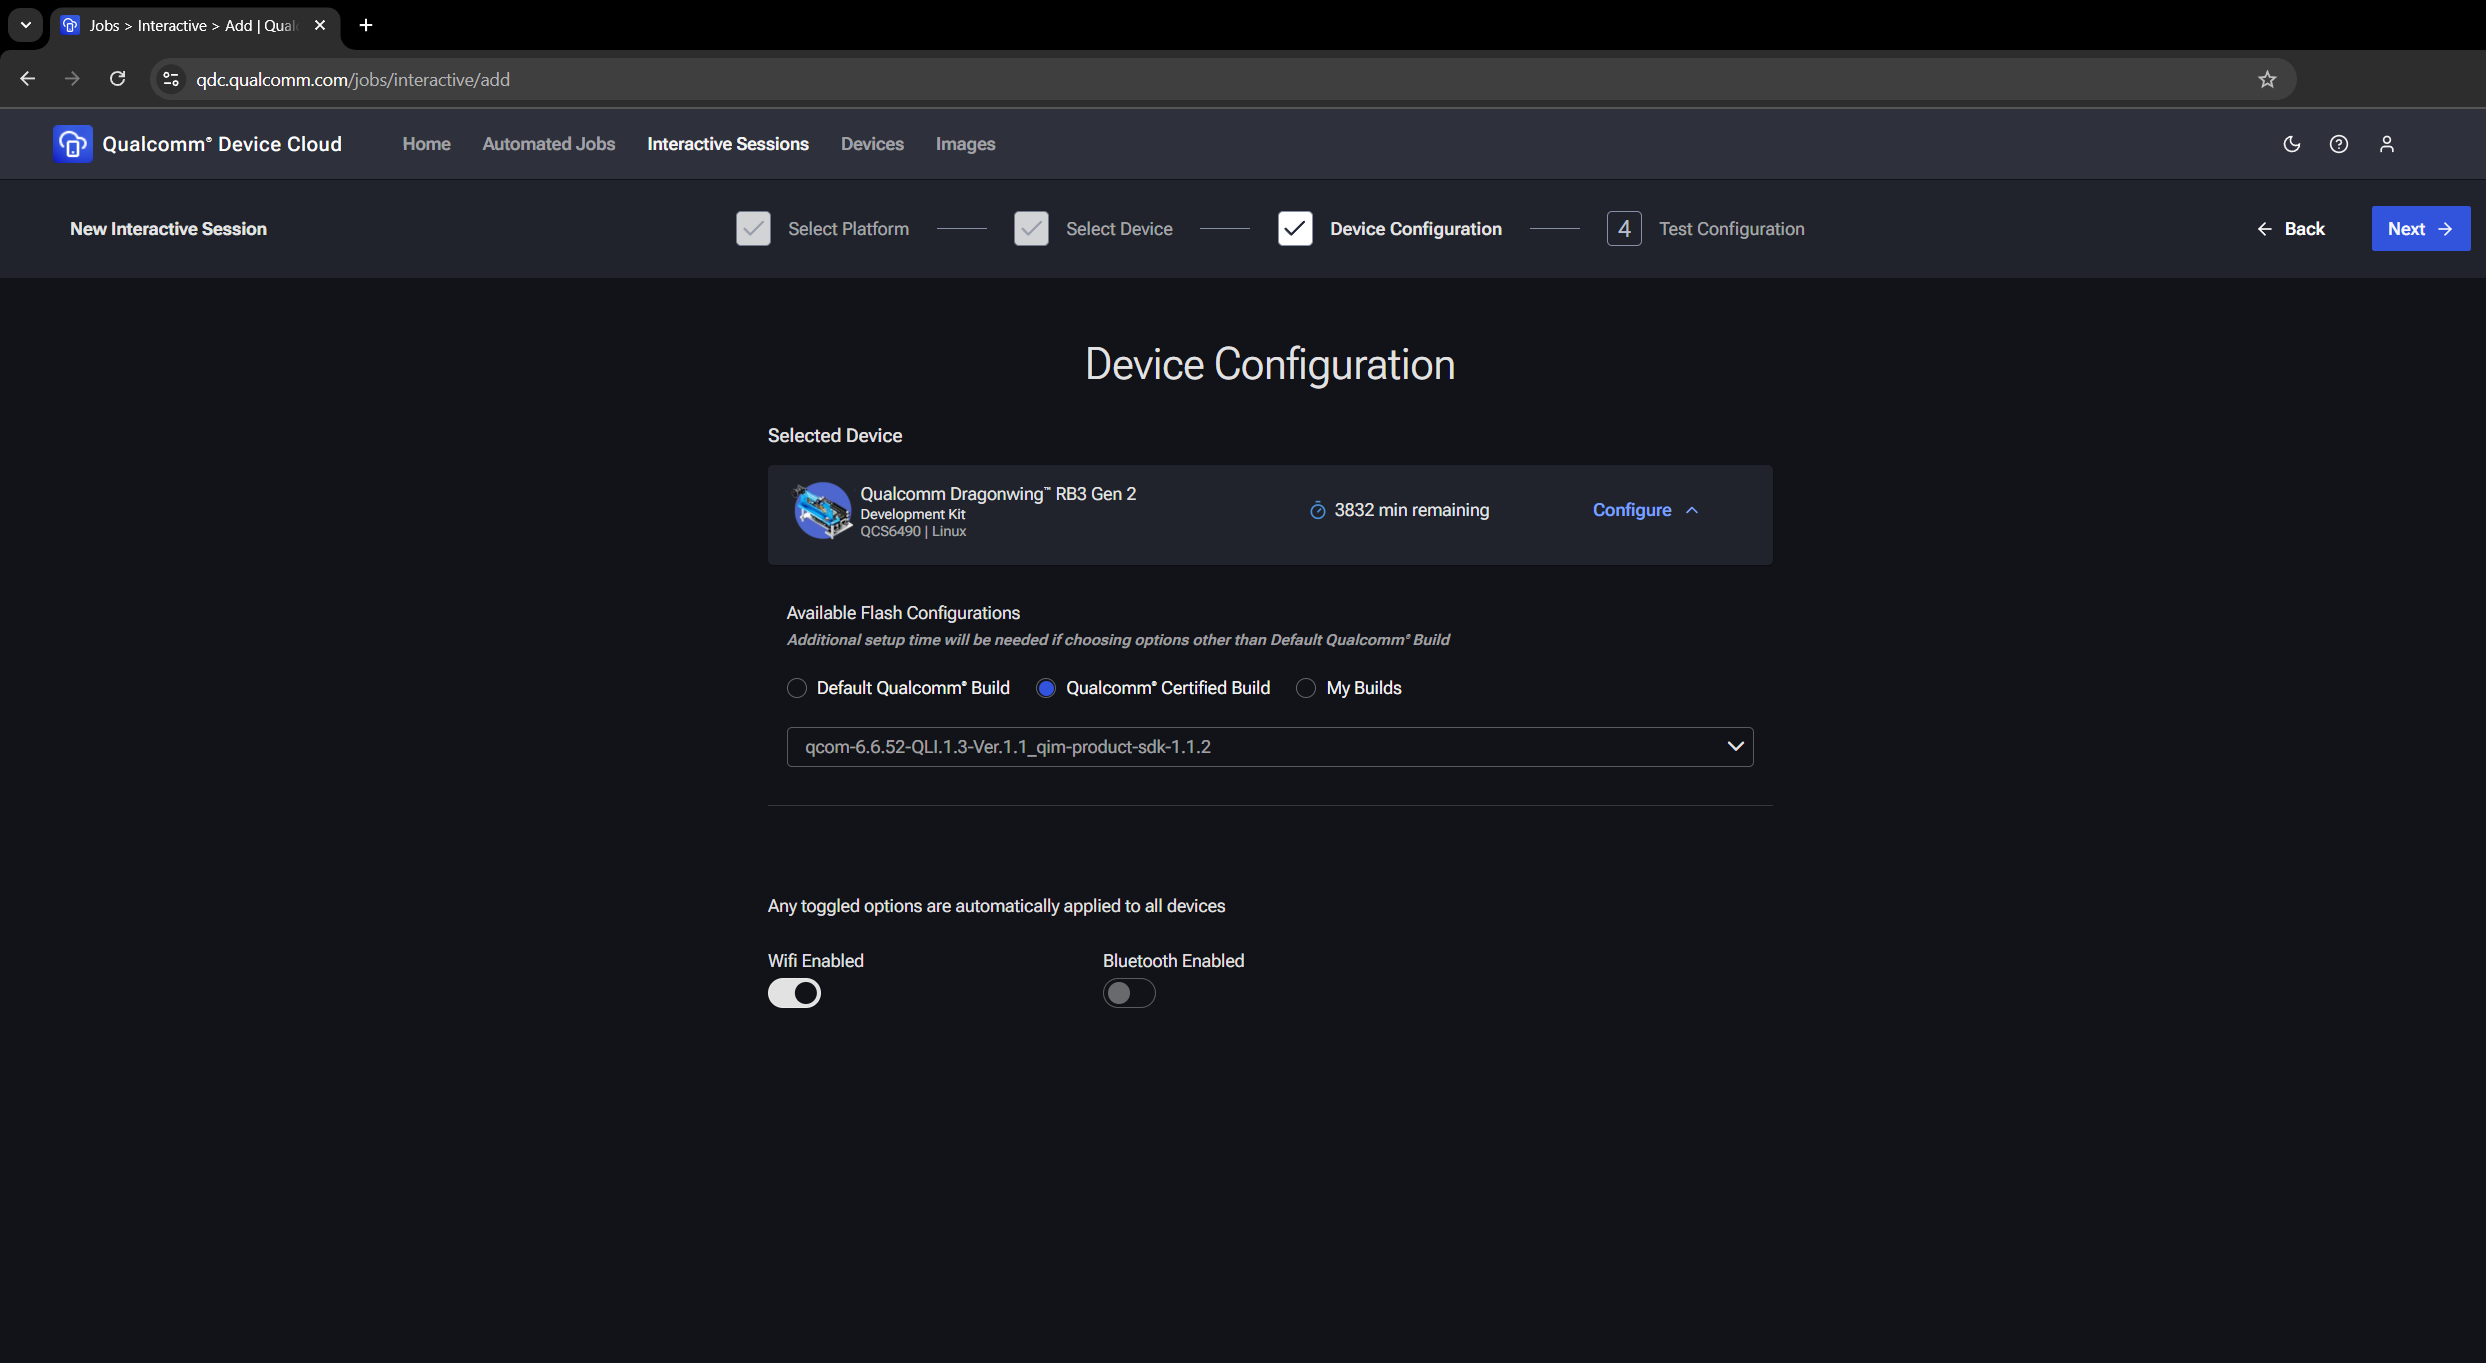Click the timer icon next to 3832 min remaining
Screen dimensions: 2486x1363
pyautogui.click(x=1318, y=511)
